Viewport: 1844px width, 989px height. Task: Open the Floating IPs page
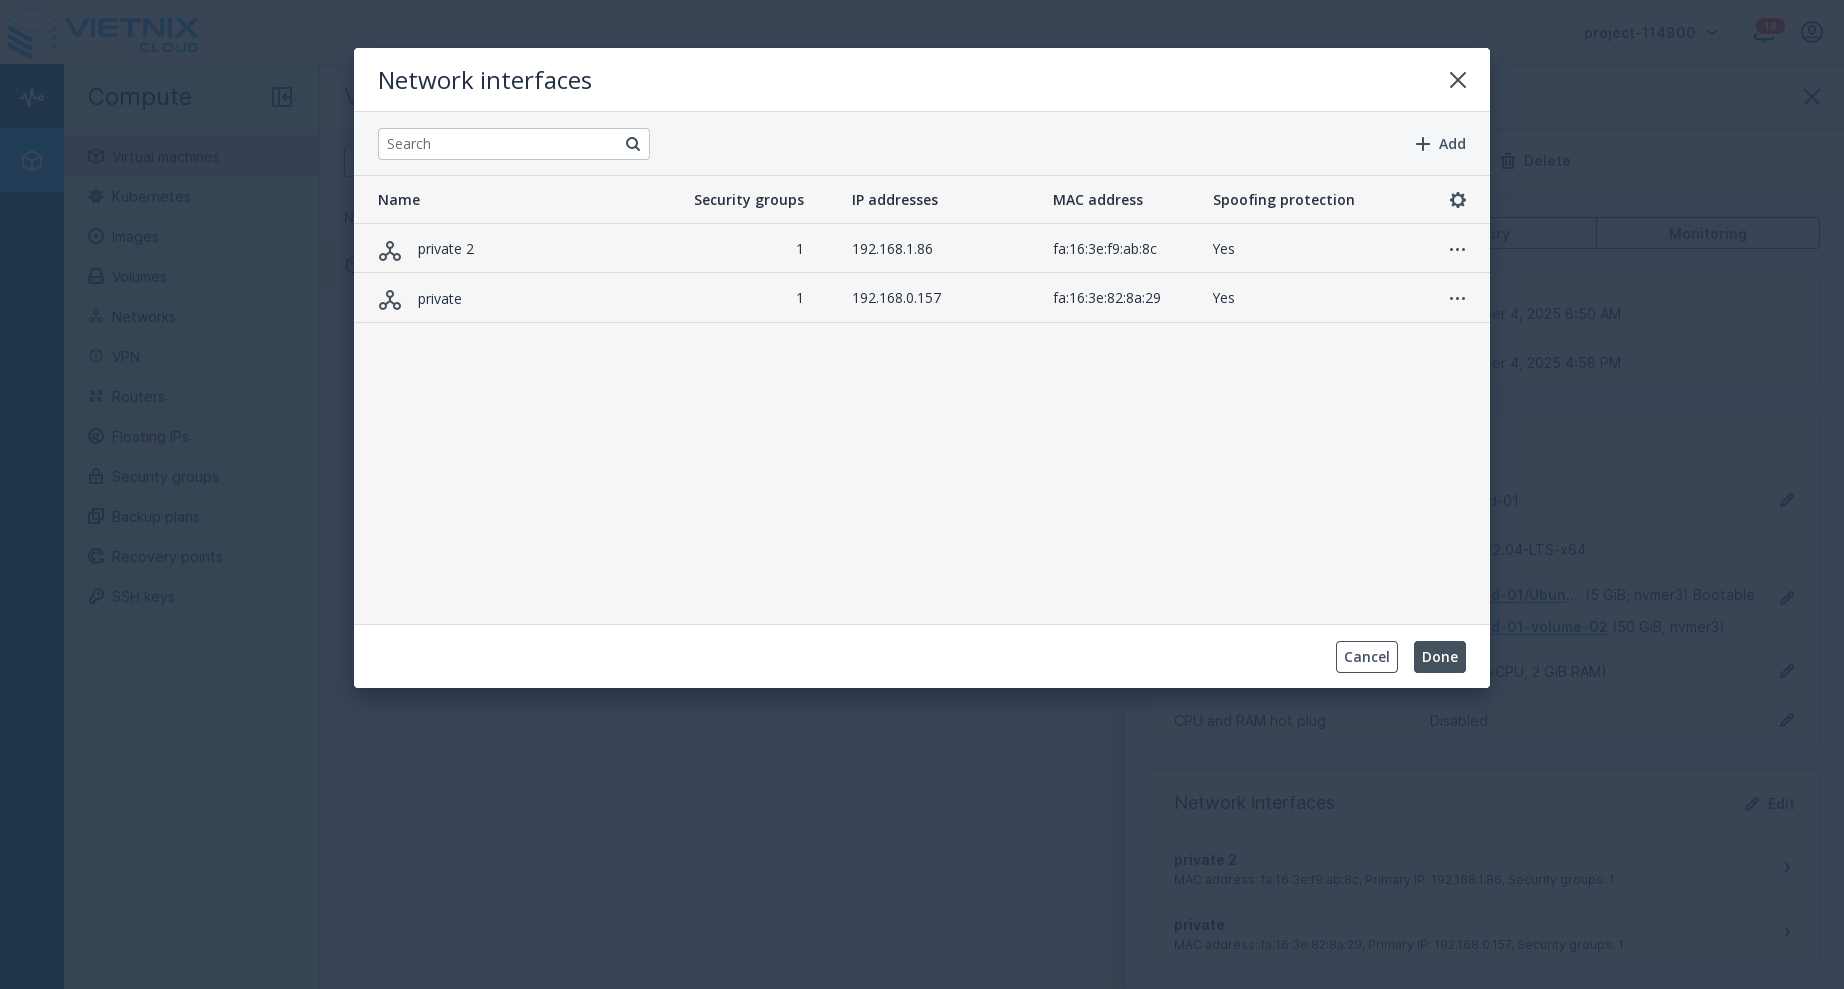(x=150, y=437)
